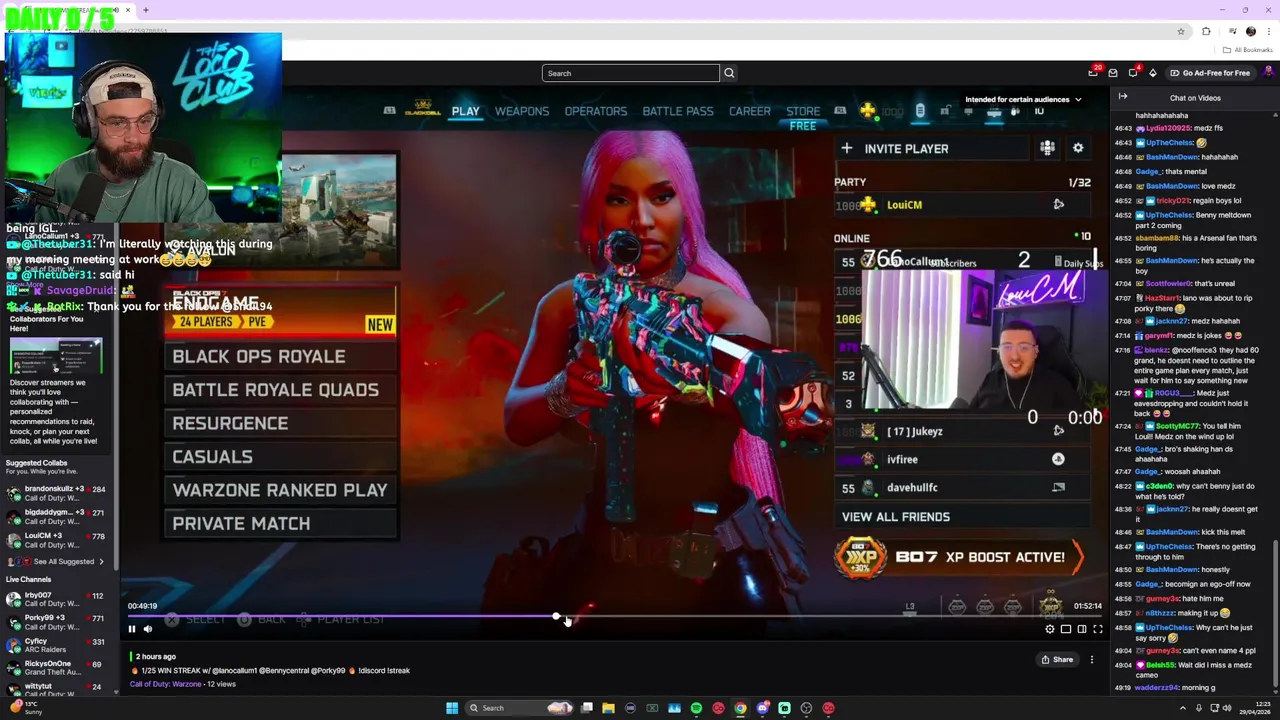1280x720 pixels.
Task: Open the Twitch inbox notifications
Action: point(1113,73)
